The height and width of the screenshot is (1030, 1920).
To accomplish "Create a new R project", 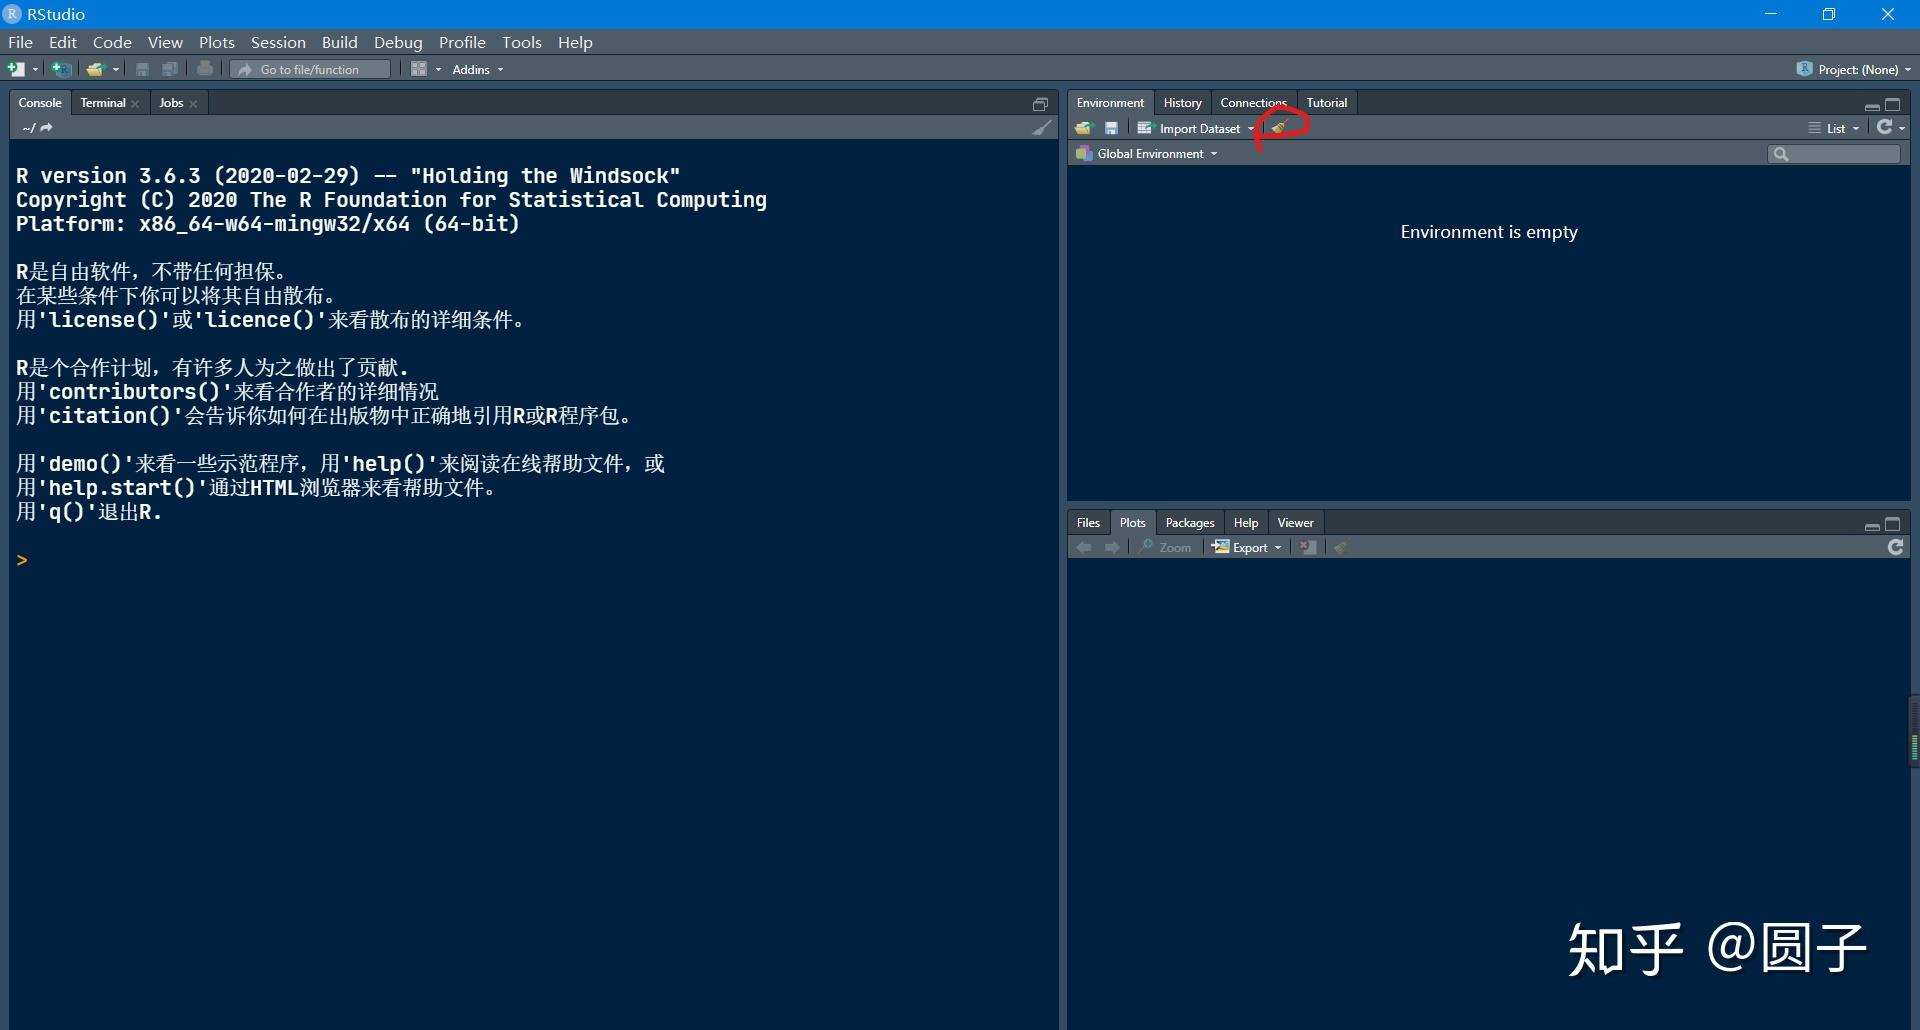I will pos(58,68).
